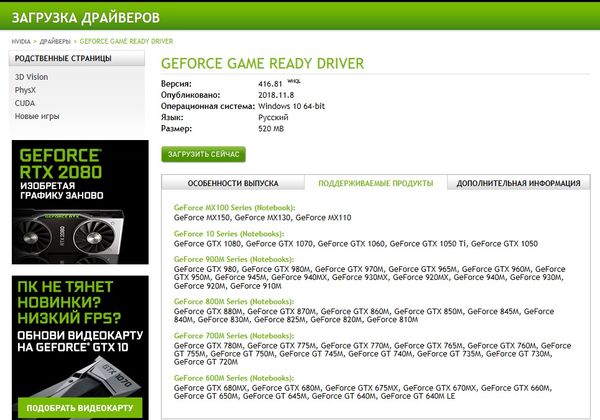
Task: Click GeForce 700M Series (Notebooks) heading
Action: point(234,335)
